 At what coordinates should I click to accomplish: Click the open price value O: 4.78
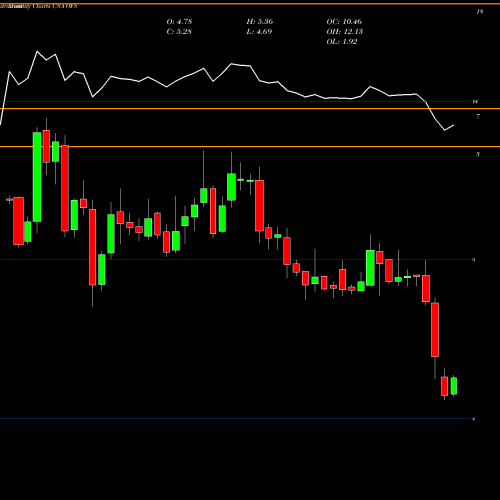point(179,22)
